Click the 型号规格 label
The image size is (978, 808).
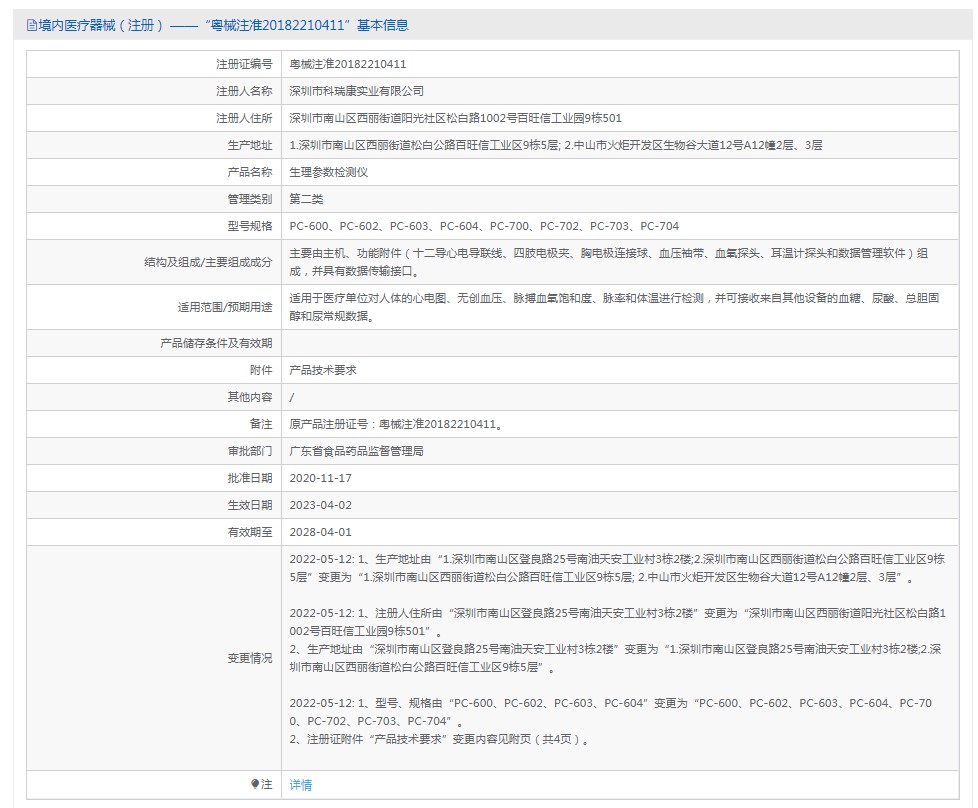point(249,226)
